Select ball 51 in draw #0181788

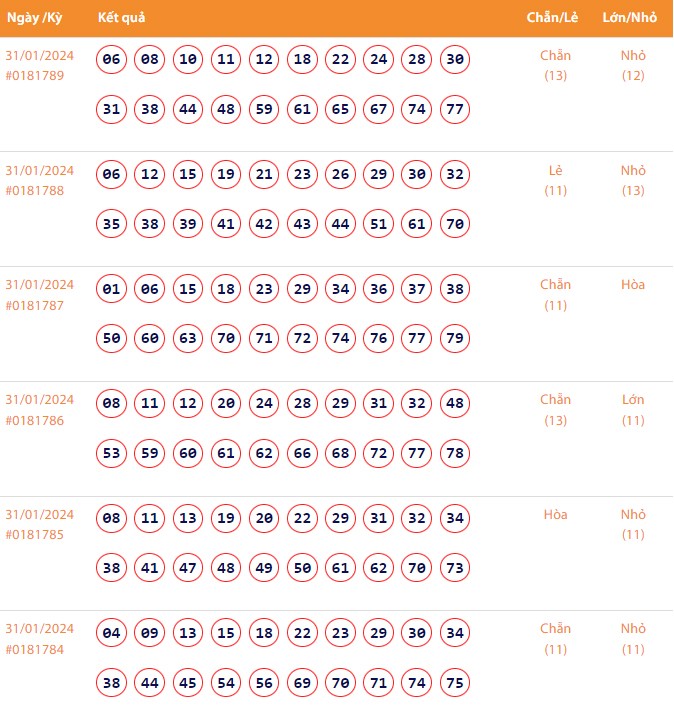click(x=378, y=224)
